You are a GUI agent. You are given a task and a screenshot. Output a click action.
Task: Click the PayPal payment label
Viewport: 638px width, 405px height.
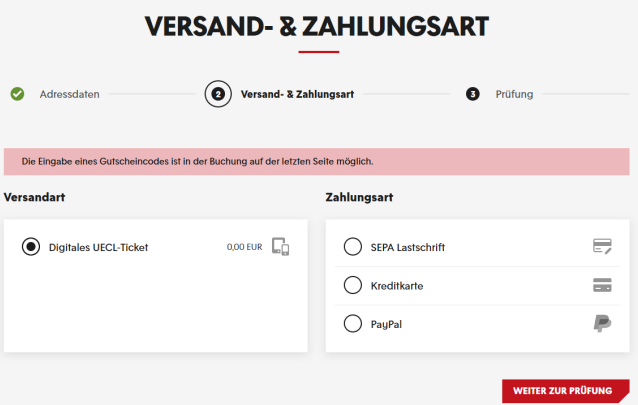tap(386, 324)
